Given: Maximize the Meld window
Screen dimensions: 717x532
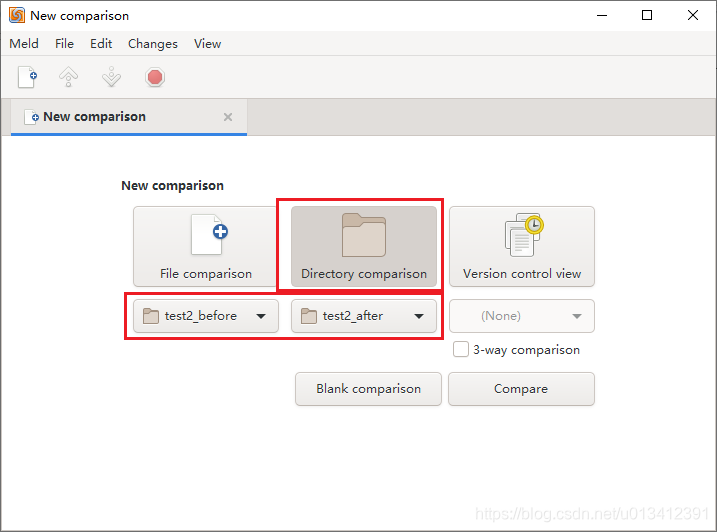Looking at the screenshot, I should pyautogui.click(x=647, y=15).
